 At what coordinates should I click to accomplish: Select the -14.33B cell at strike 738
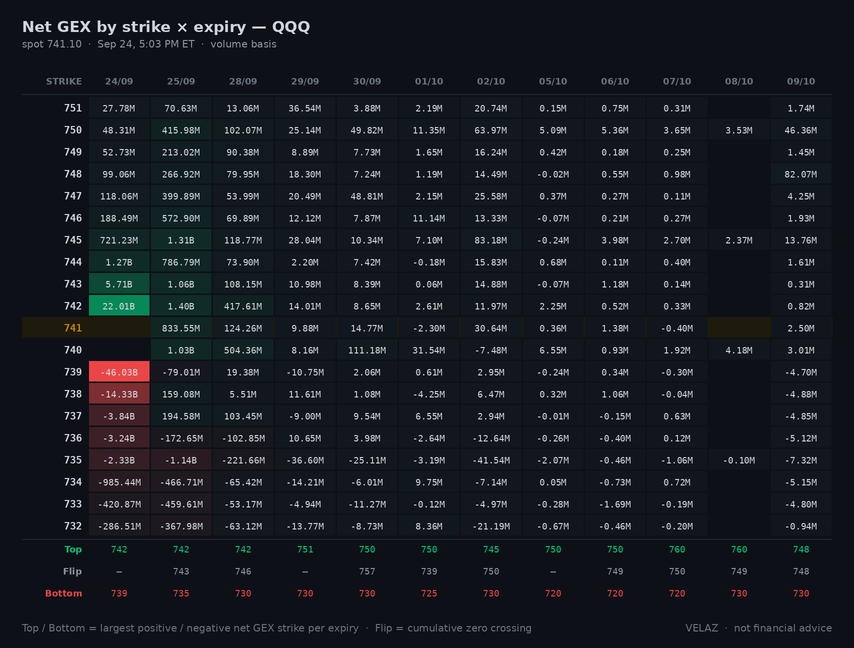click(119, 394)
